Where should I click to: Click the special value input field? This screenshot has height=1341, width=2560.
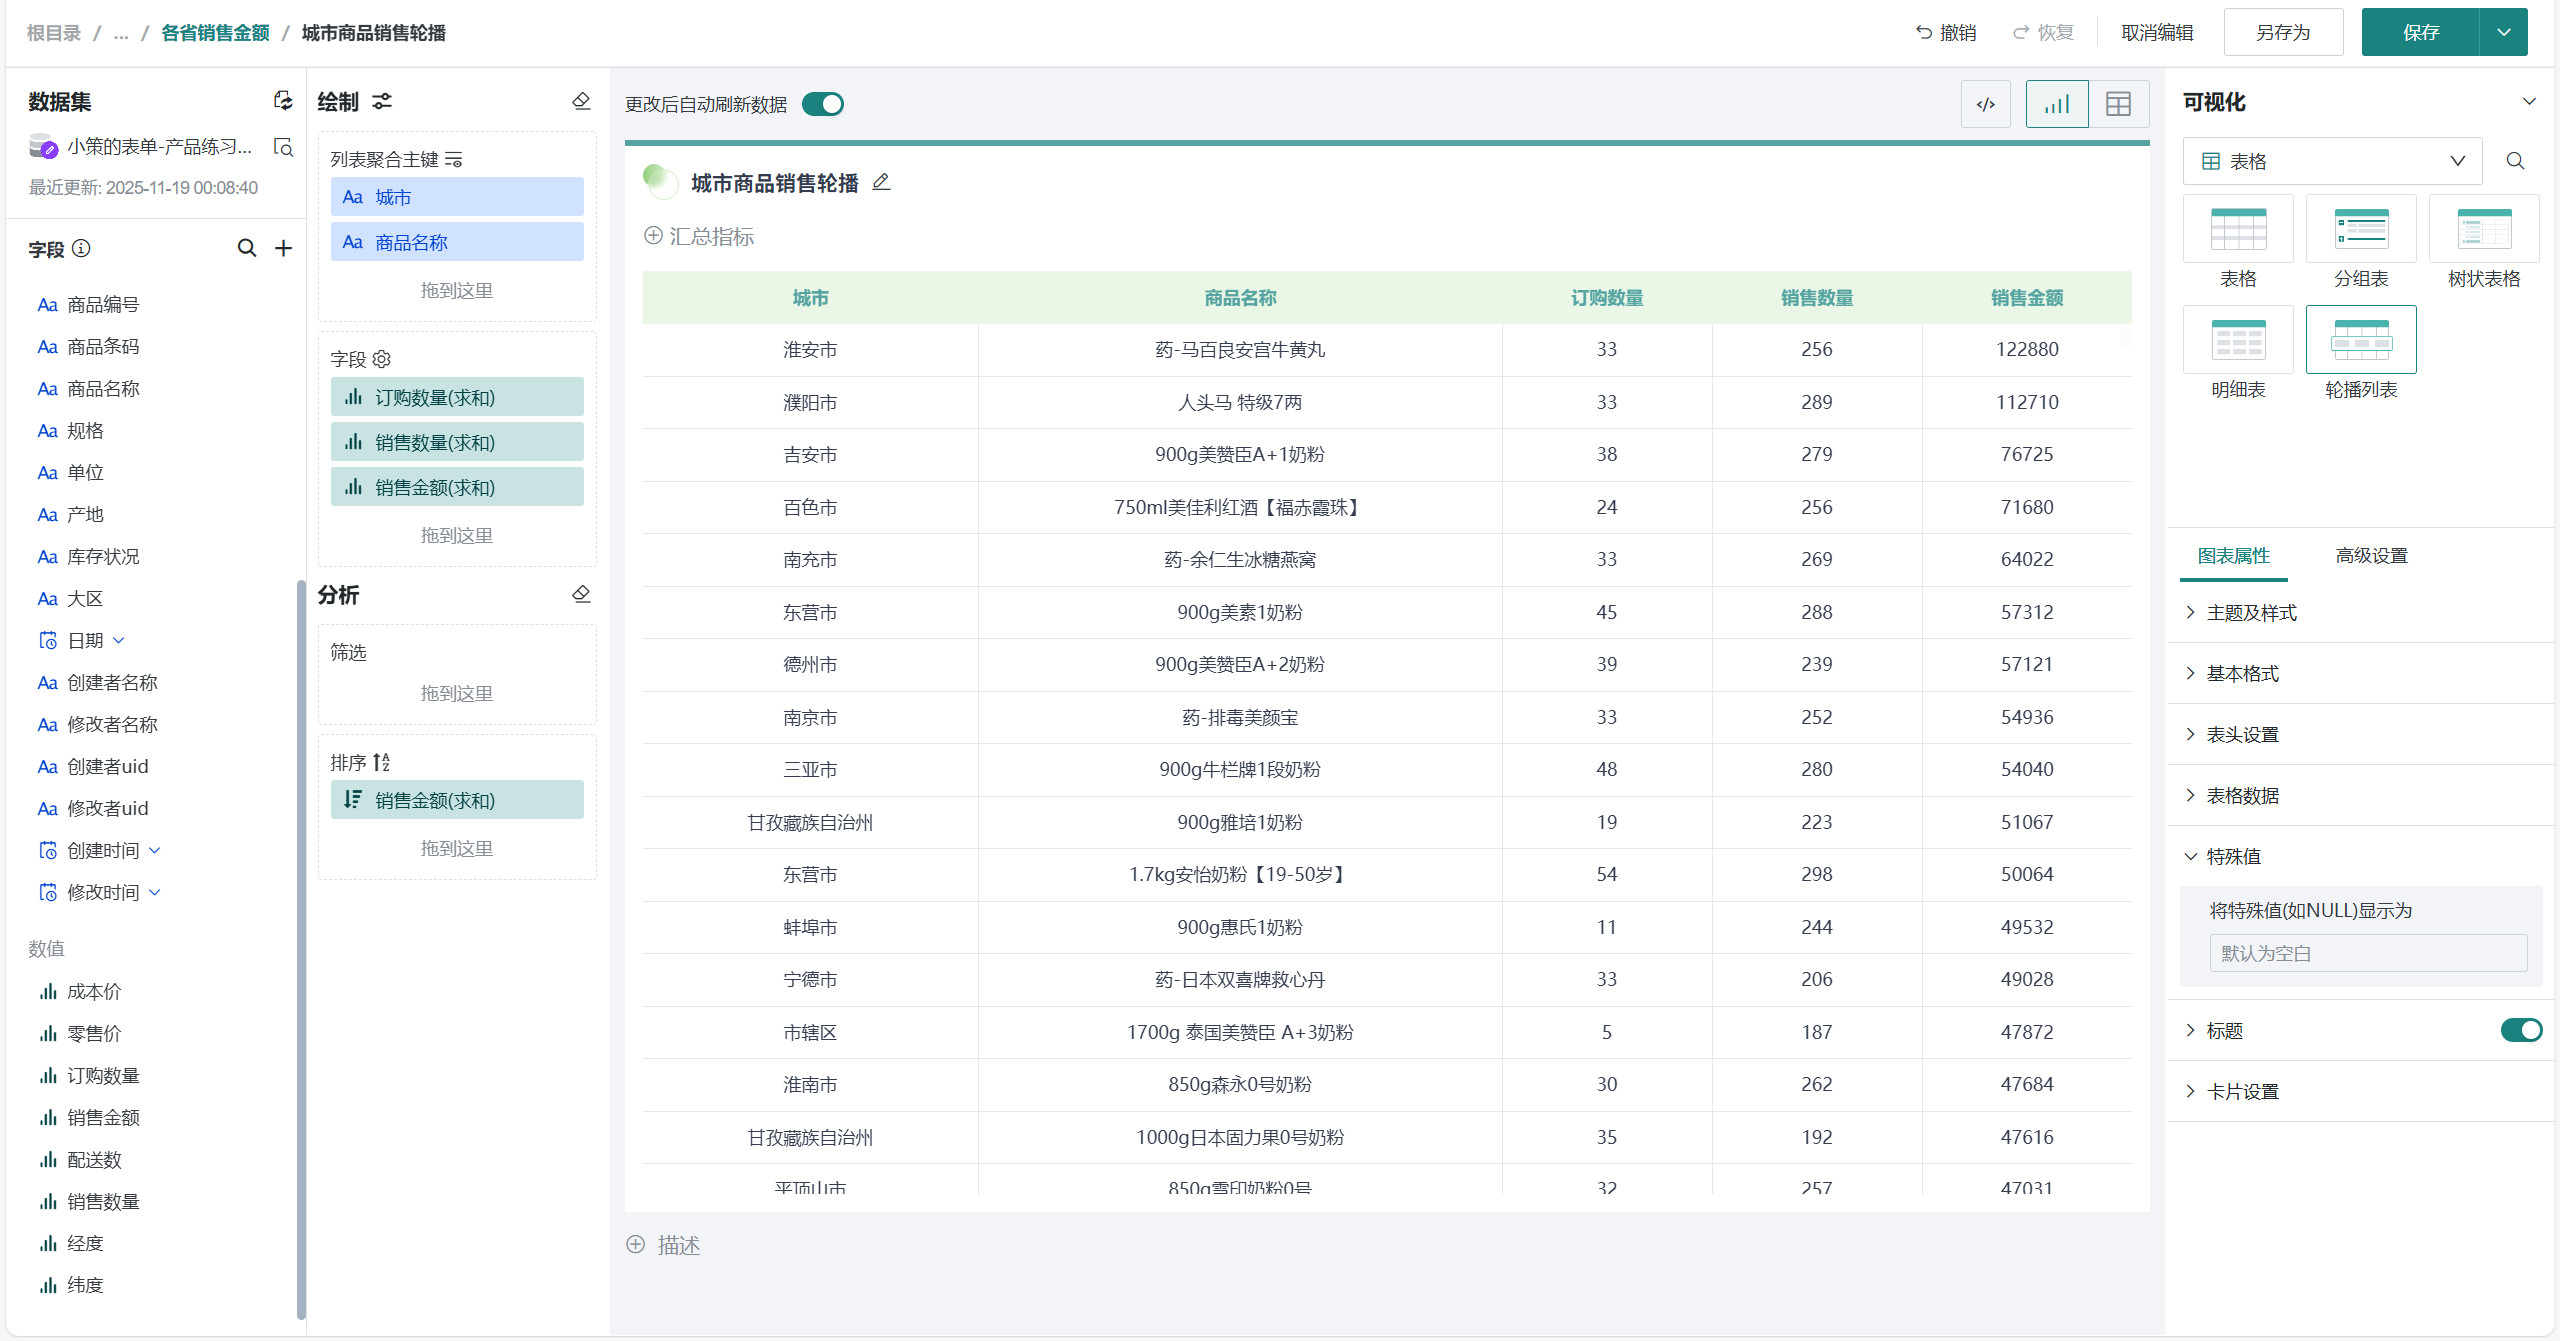tap(2367, 953)
